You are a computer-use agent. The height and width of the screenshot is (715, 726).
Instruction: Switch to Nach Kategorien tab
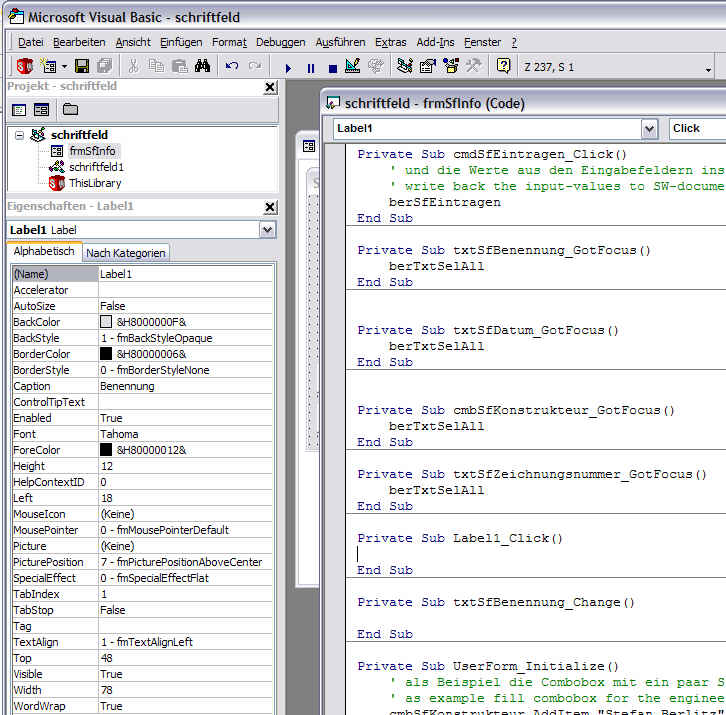click(x=126, y=253)
